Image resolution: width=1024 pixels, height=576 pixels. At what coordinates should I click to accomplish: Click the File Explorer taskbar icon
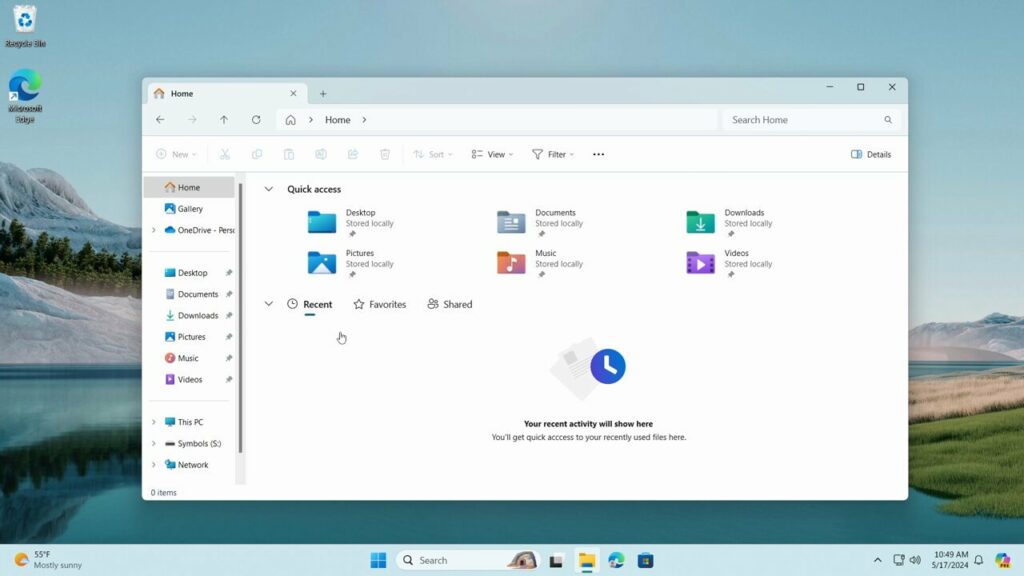[586, 560]
